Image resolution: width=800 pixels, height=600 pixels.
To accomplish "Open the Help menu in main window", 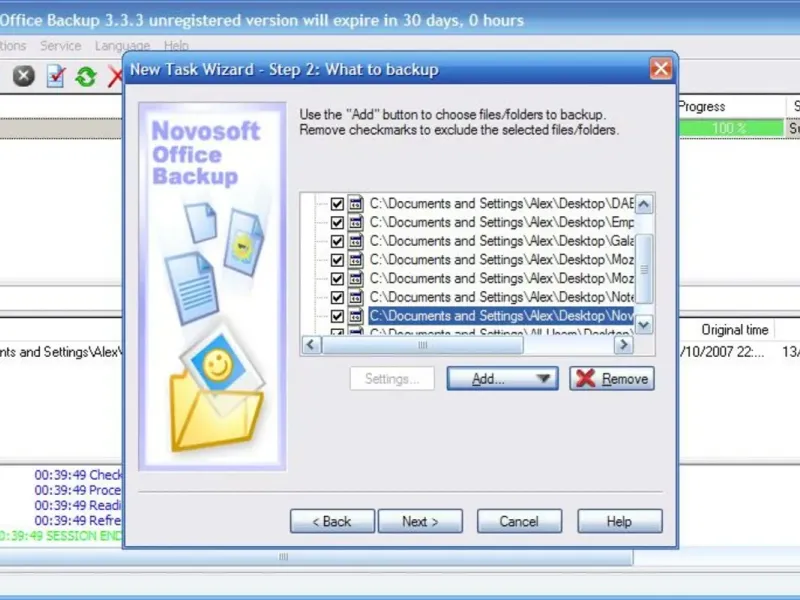I will [176, 46].
